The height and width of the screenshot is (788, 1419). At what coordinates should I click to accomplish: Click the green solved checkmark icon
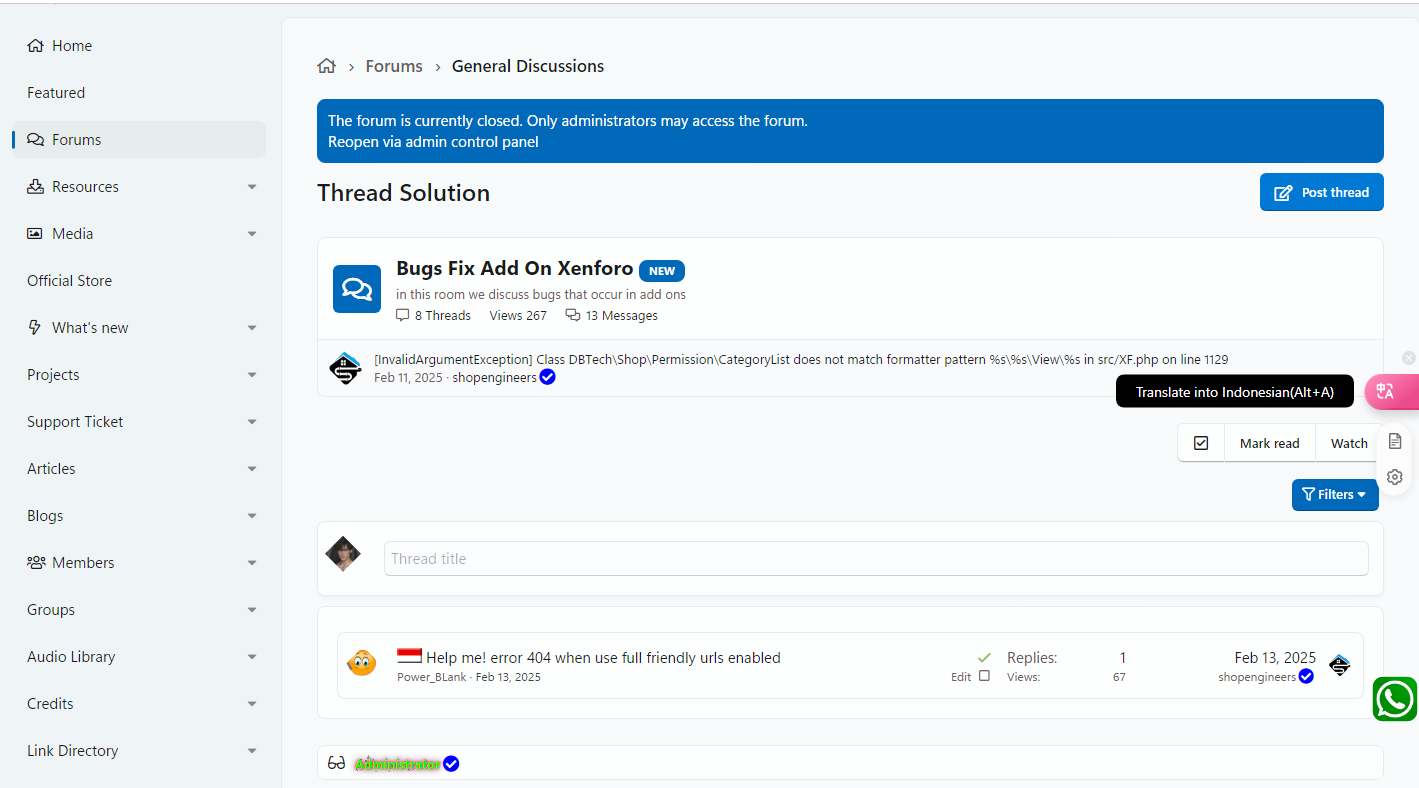984,657
